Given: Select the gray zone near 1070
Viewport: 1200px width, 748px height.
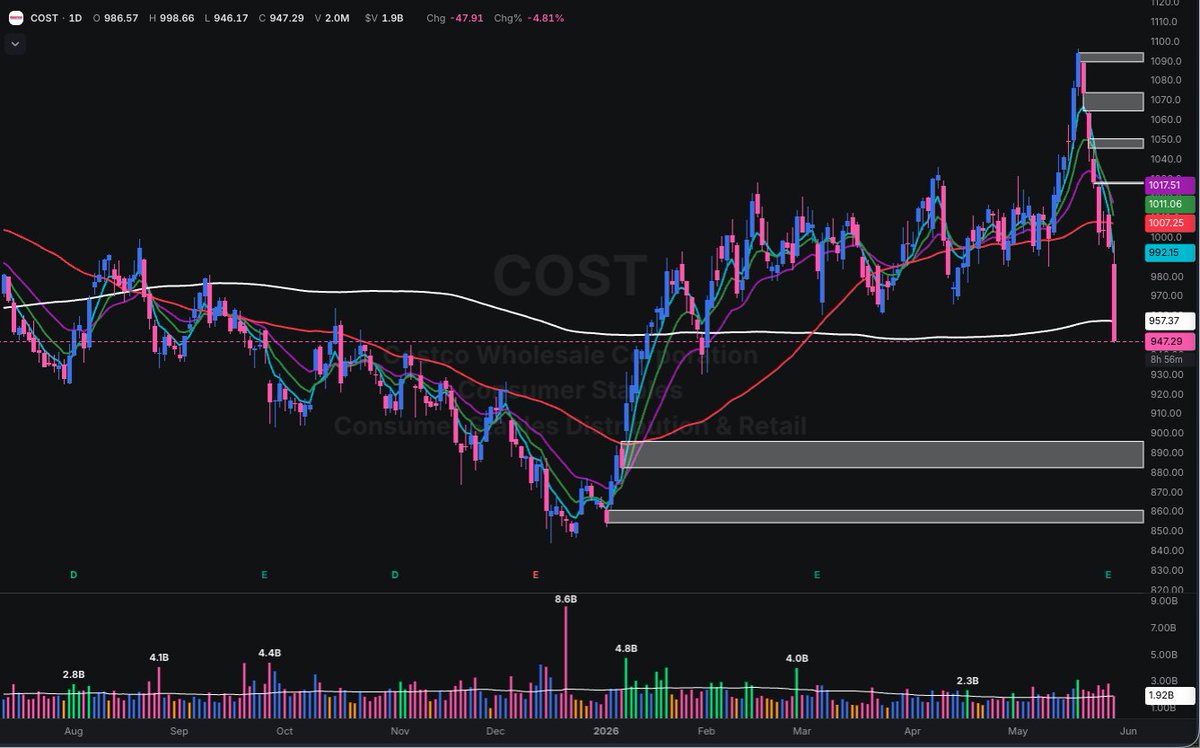Looking at the screenshot, I should (x=1113, y=101).
